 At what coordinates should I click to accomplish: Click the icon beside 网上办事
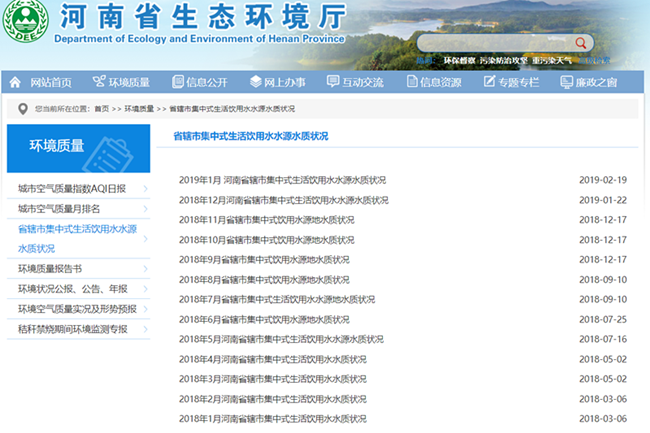[x=256, y=82]
